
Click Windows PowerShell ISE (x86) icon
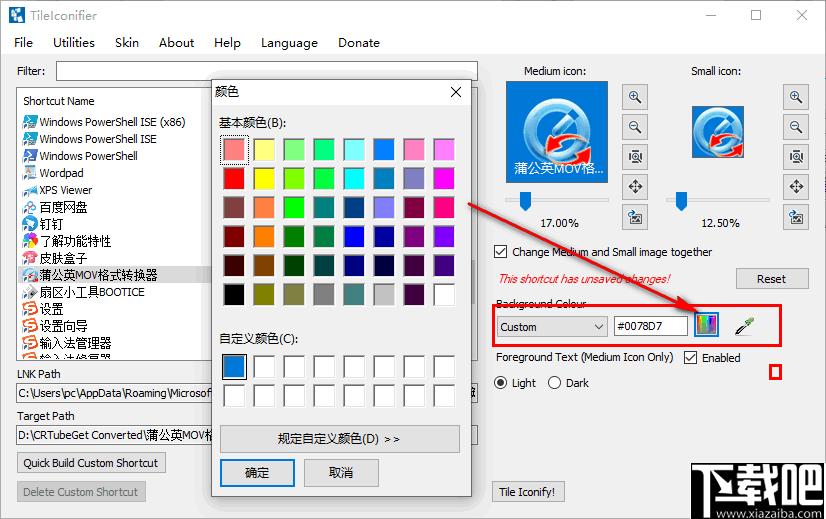click(30, 122)
